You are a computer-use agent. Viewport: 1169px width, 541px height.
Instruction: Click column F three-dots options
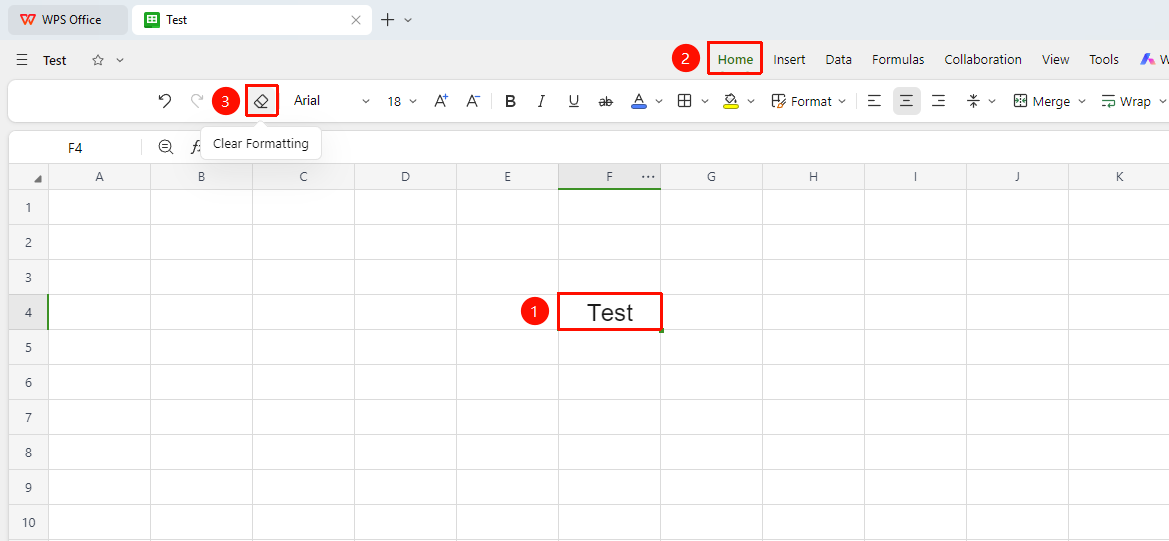648,177
